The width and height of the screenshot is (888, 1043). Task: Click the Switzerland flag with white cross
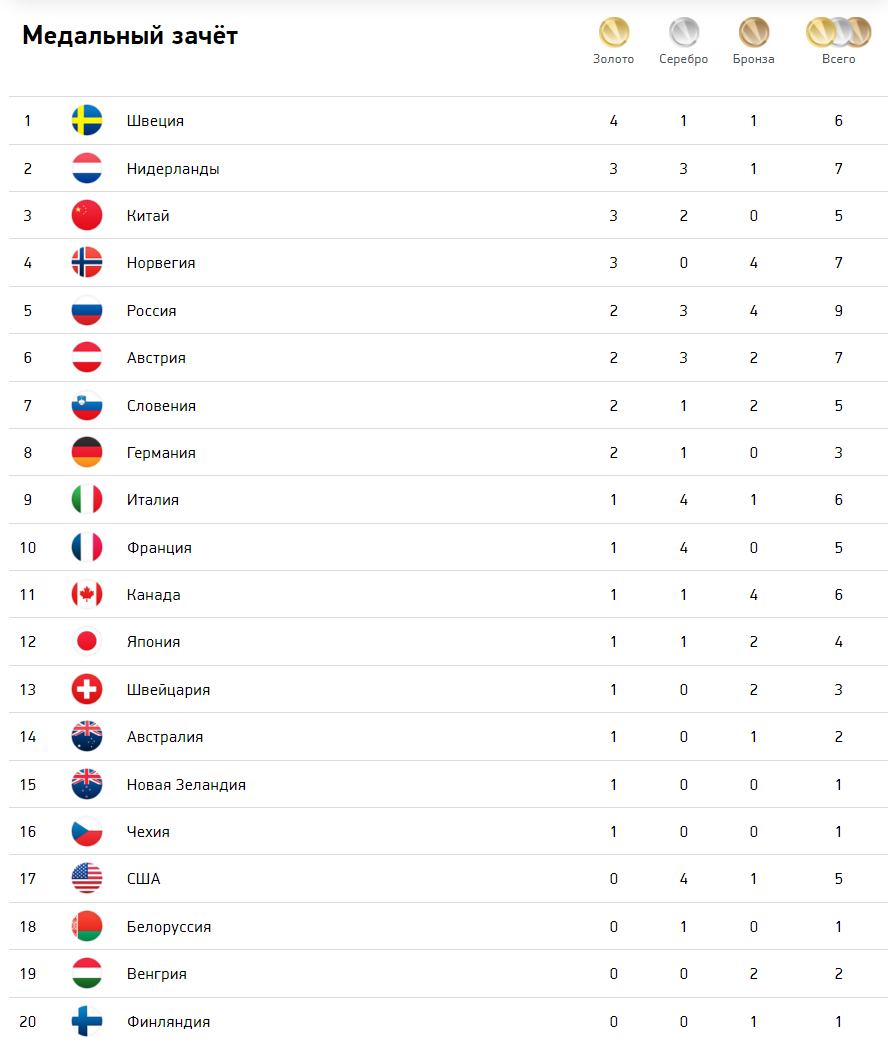click(87, 690)
